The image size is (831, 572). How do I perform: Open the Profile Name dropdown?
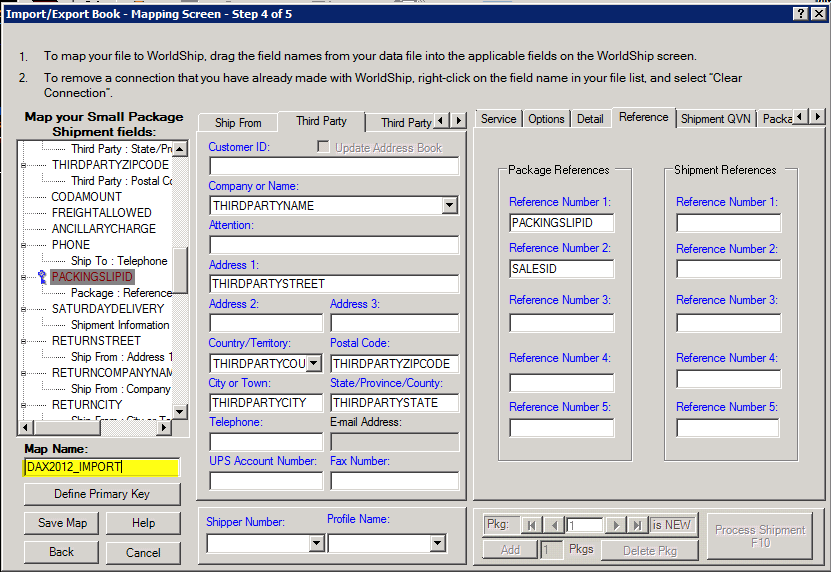437,543
